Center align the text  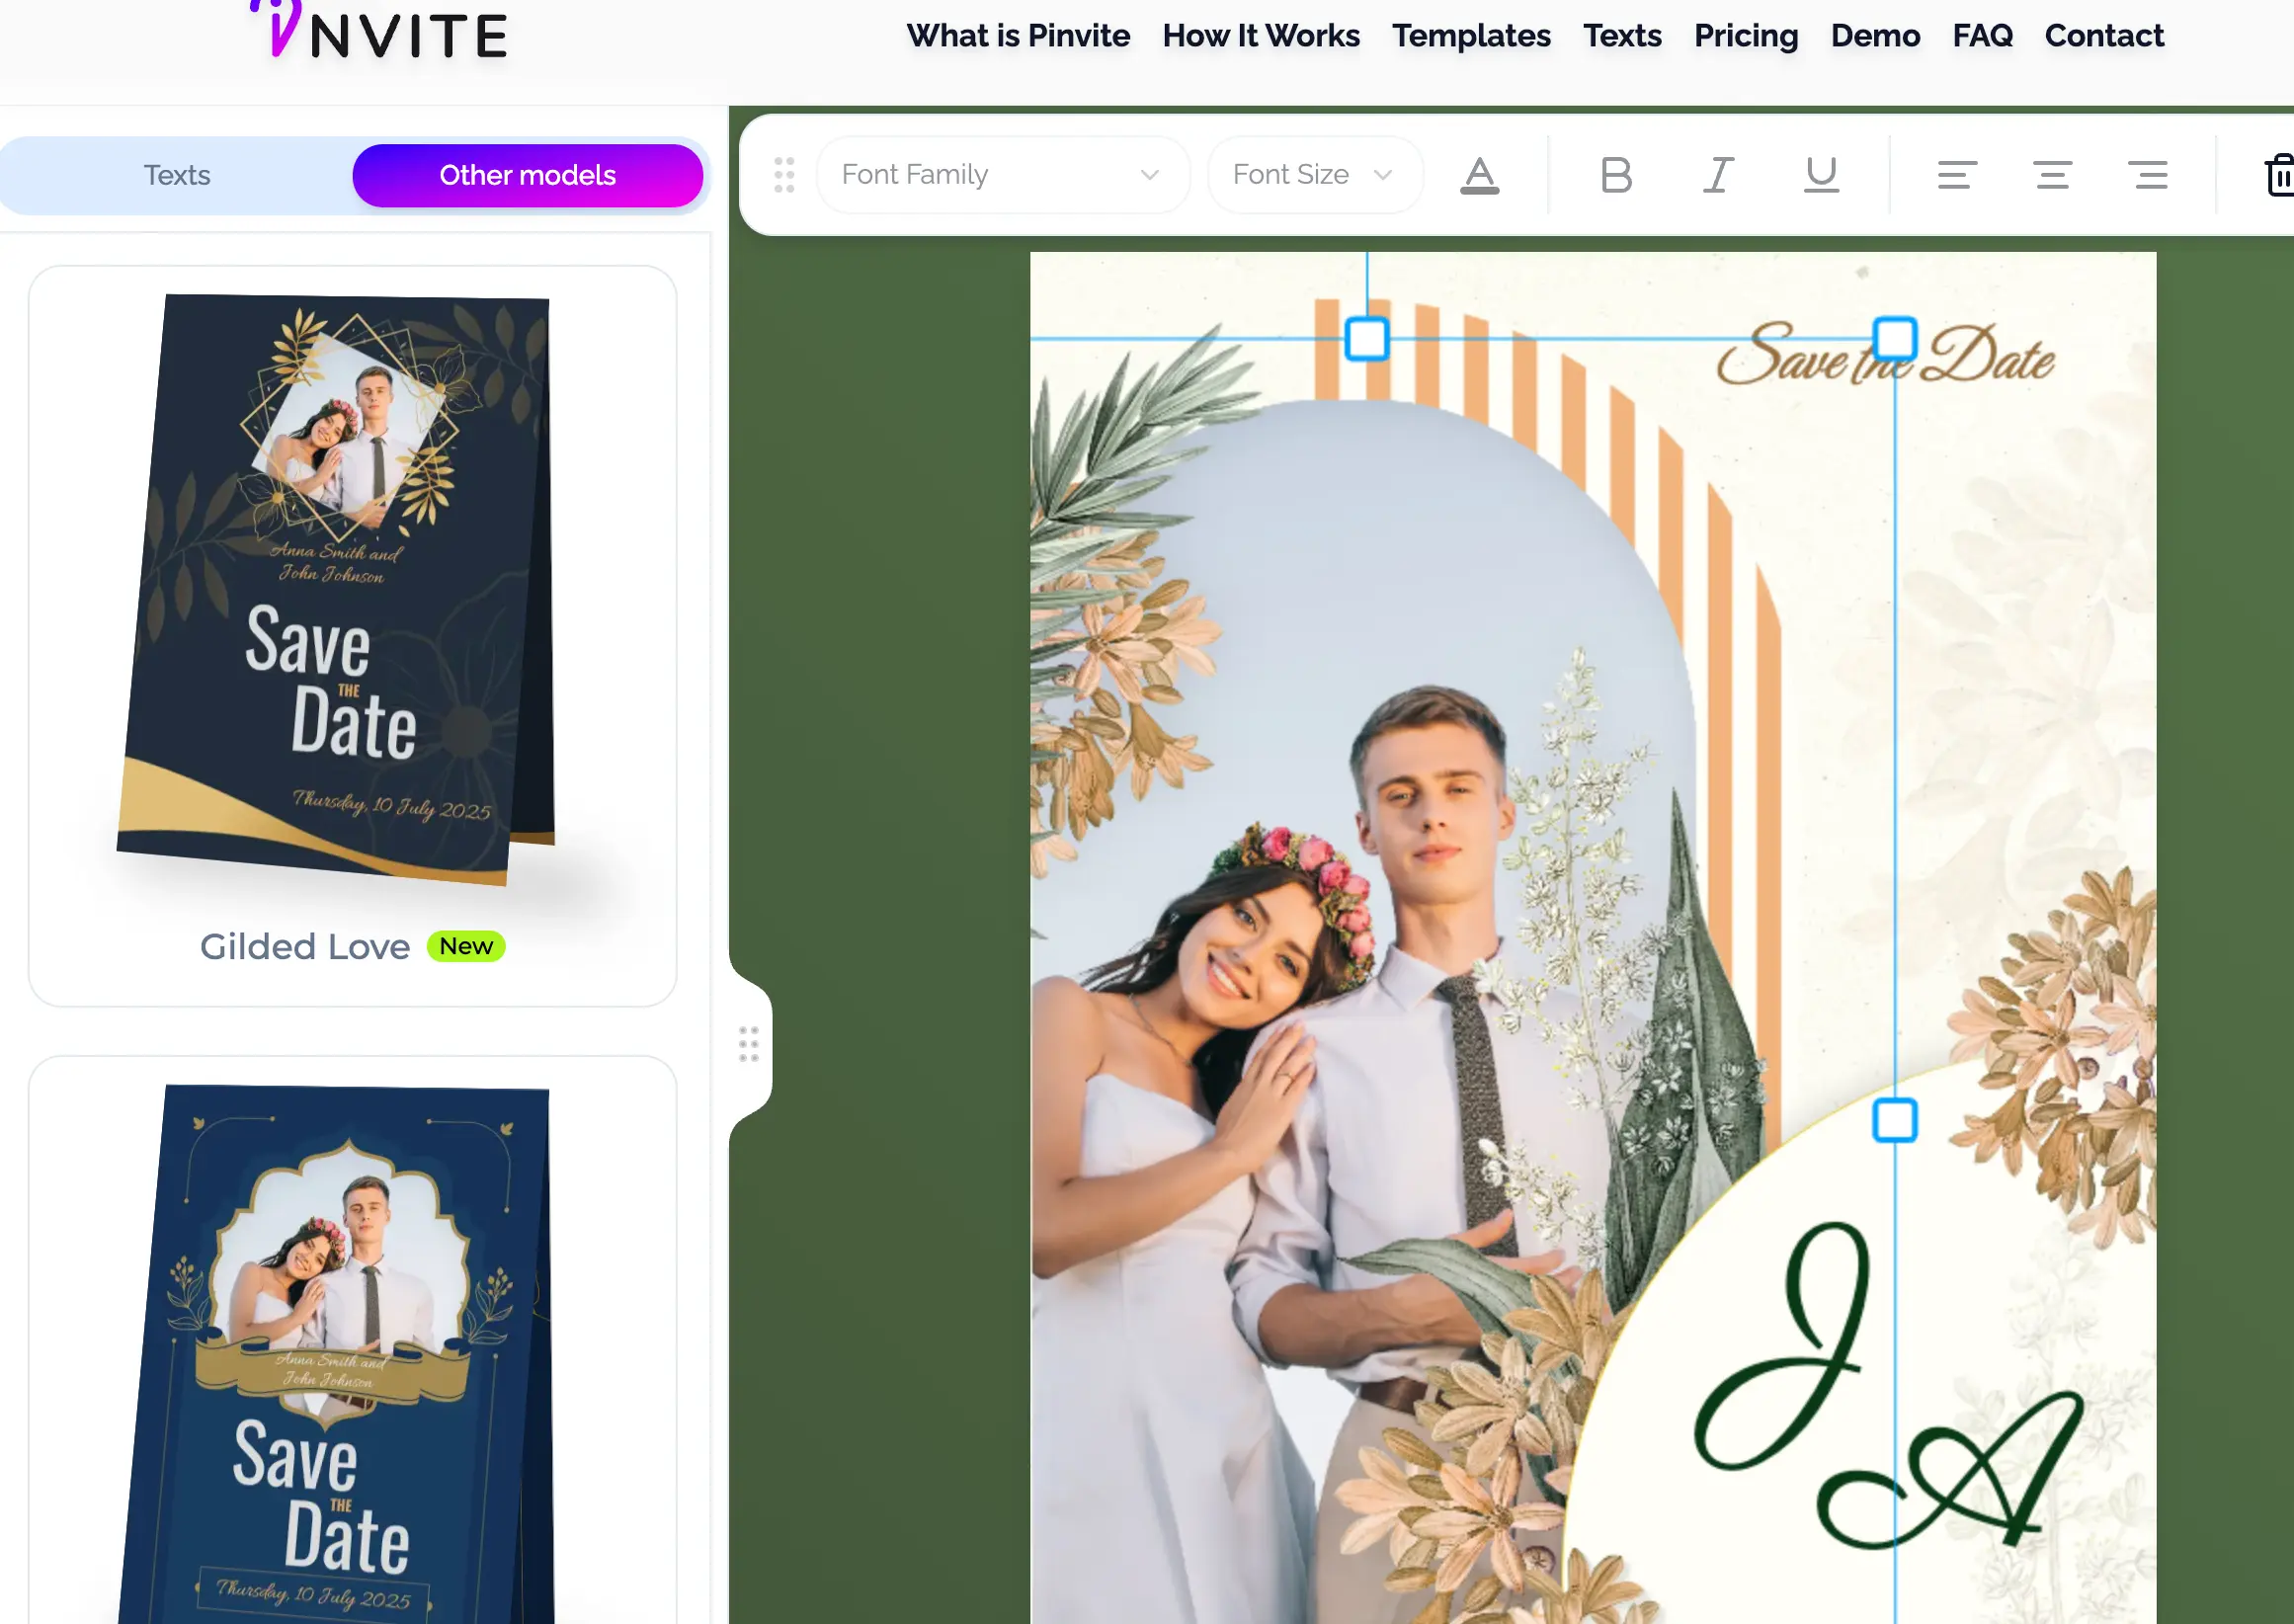coord(2052,175)
